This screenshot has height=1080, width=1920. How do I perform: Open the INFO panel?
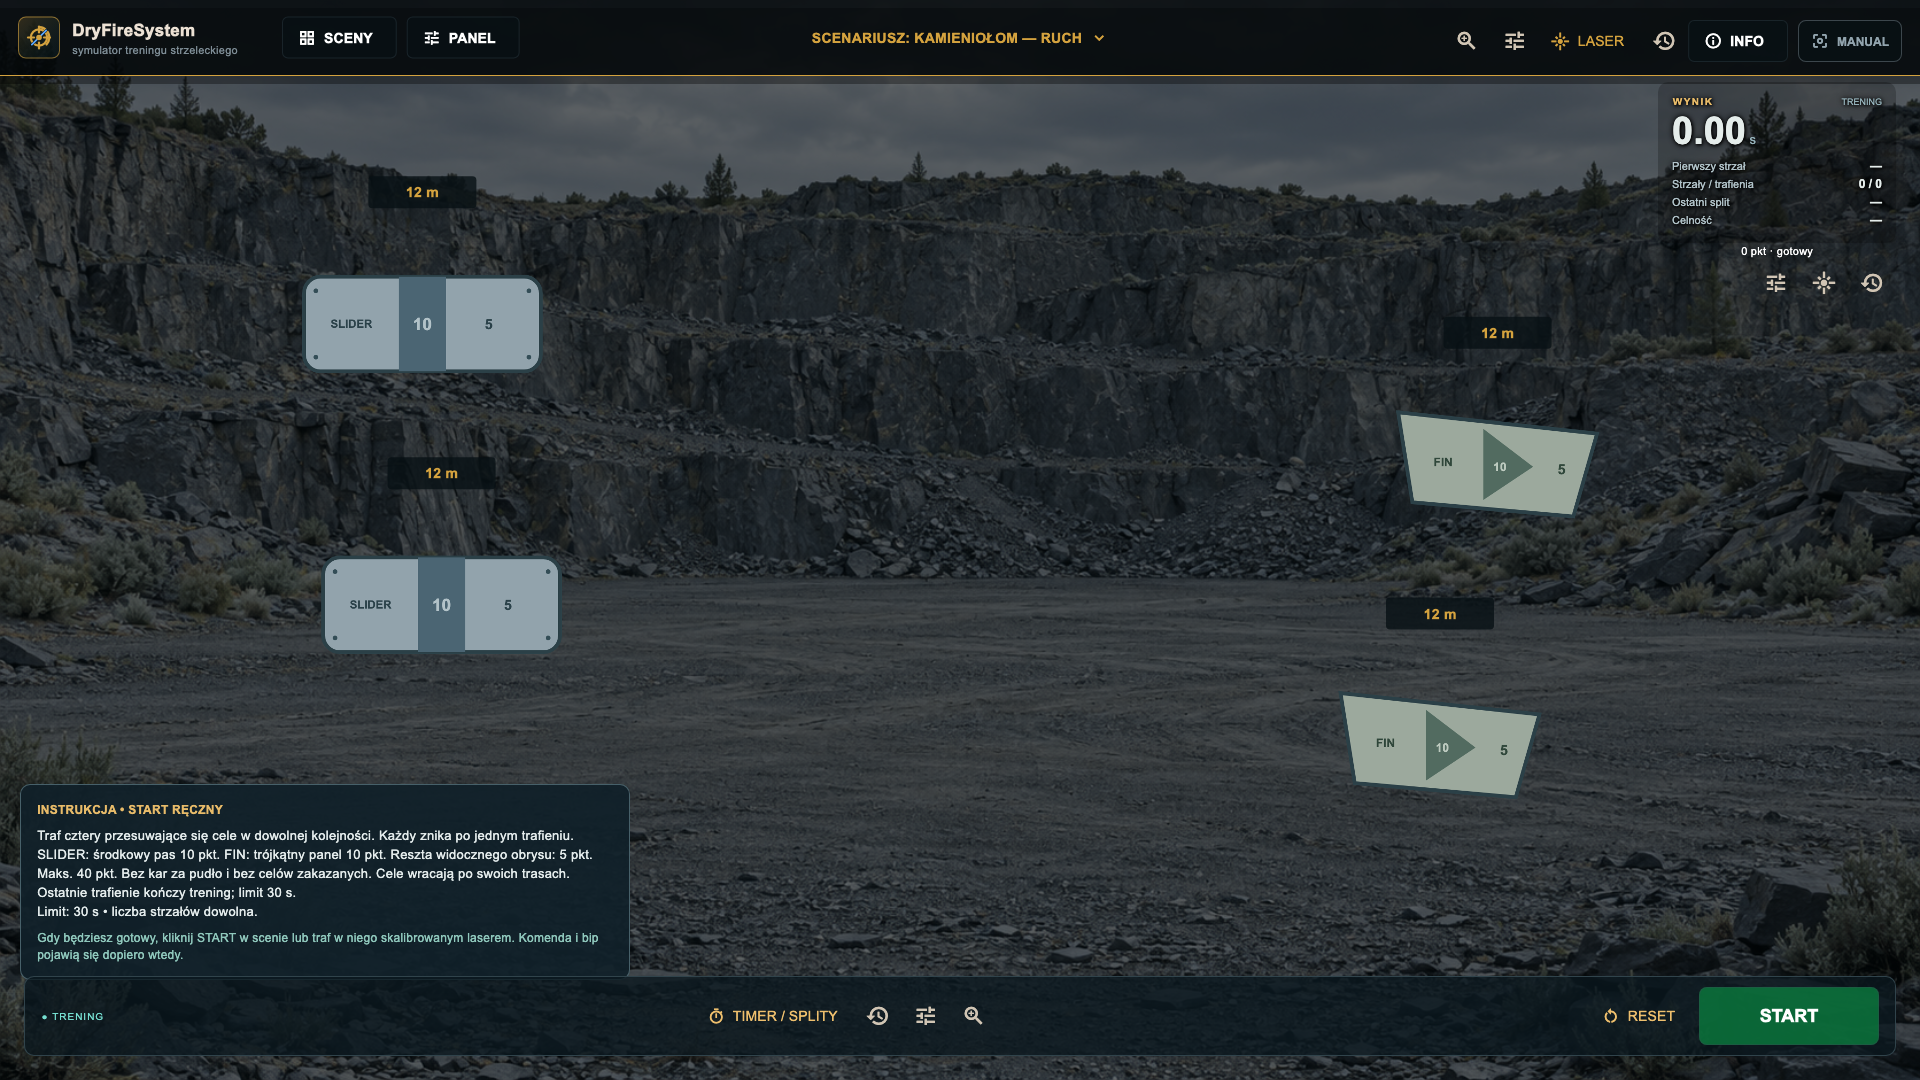point(1737,41)
